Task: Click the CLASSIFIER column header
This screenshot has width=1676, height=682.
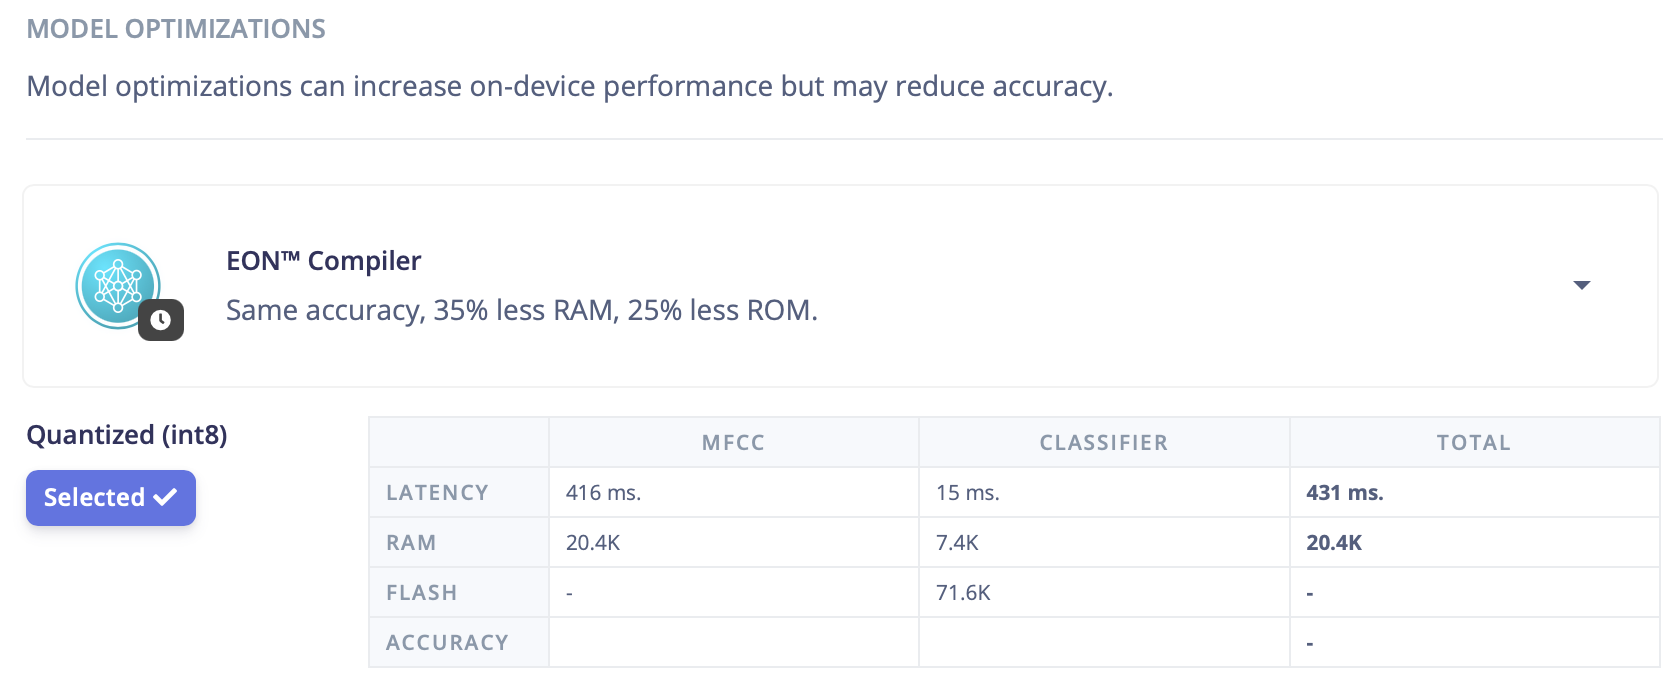Action: (x=1103, y=443)
